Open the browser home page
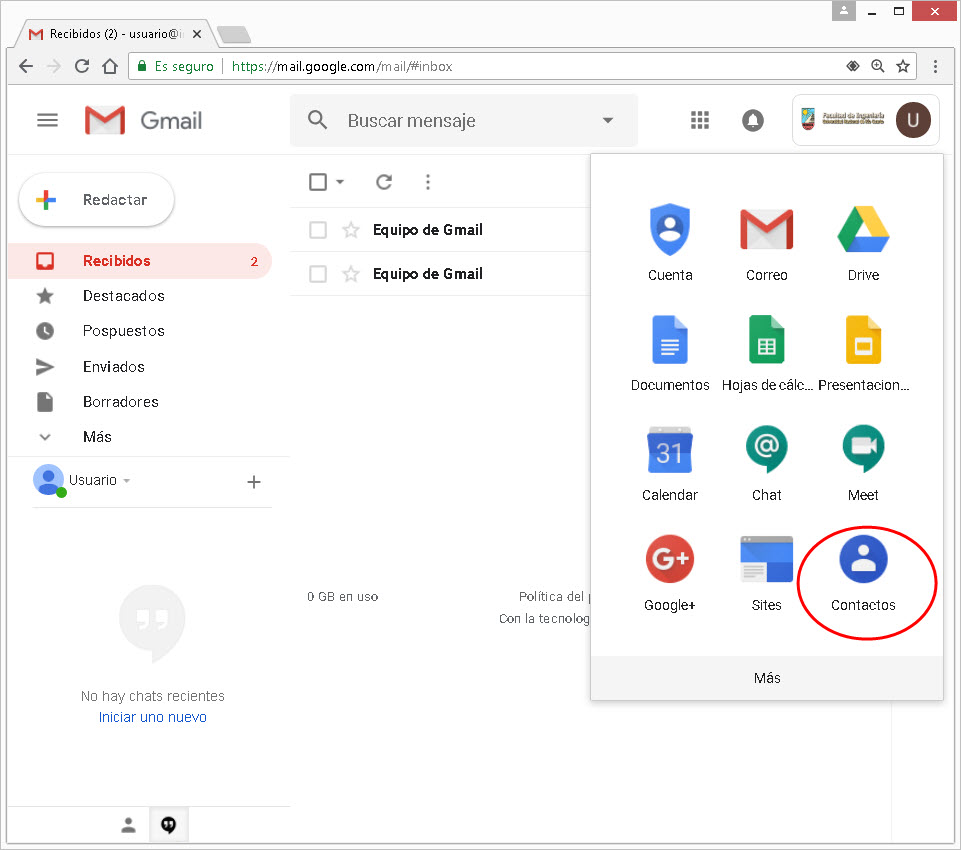 (x=110, y=66)
